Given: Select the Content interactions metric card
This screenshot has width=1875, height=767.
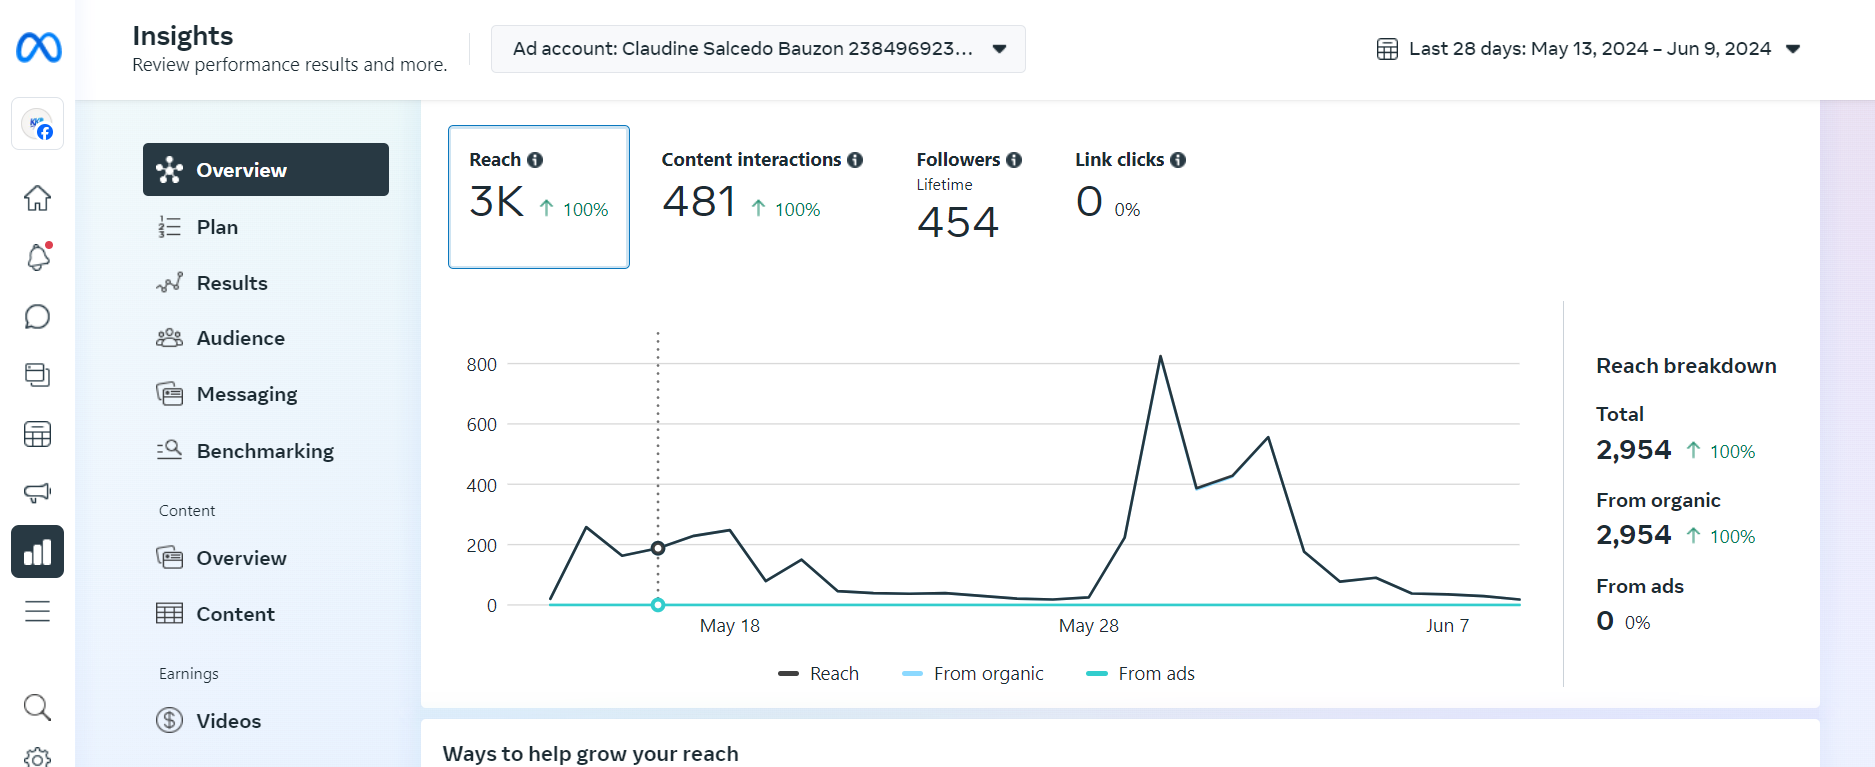Looking at the screenshot, I should tap(760, 196).
